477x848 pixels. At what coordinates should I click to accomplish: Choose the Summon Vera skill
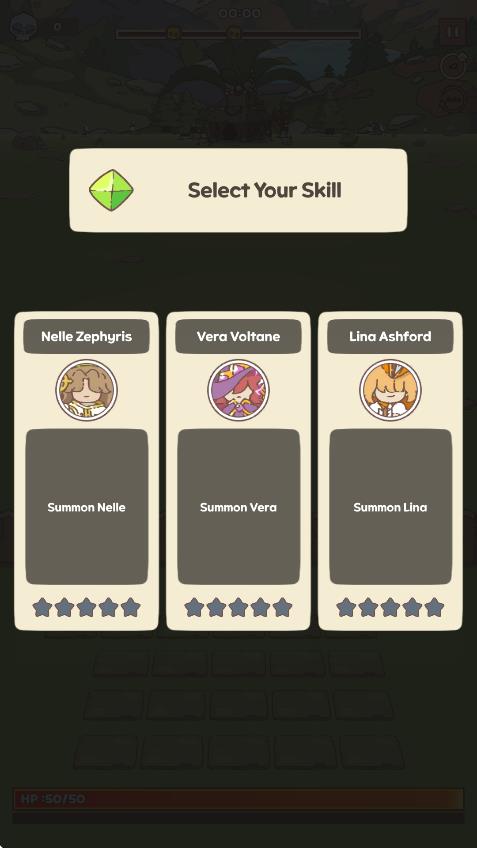coord(238,507)
